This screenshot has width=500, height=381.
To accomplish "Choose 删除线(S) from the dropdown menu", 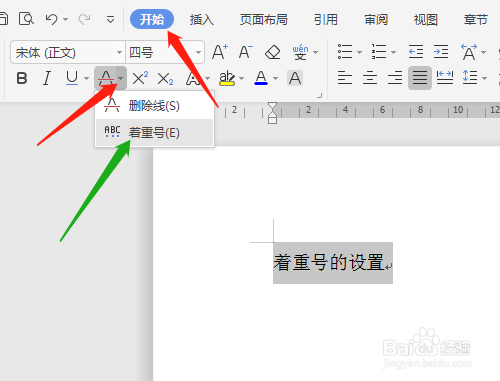I will tap(154, 106).
